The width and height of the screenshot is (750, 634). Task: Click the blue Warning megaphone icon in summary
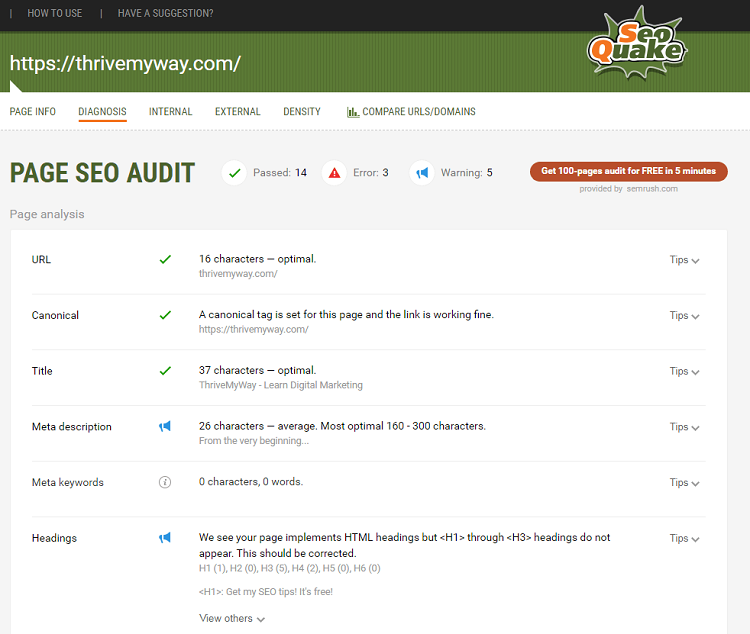(x=422, y=173)
